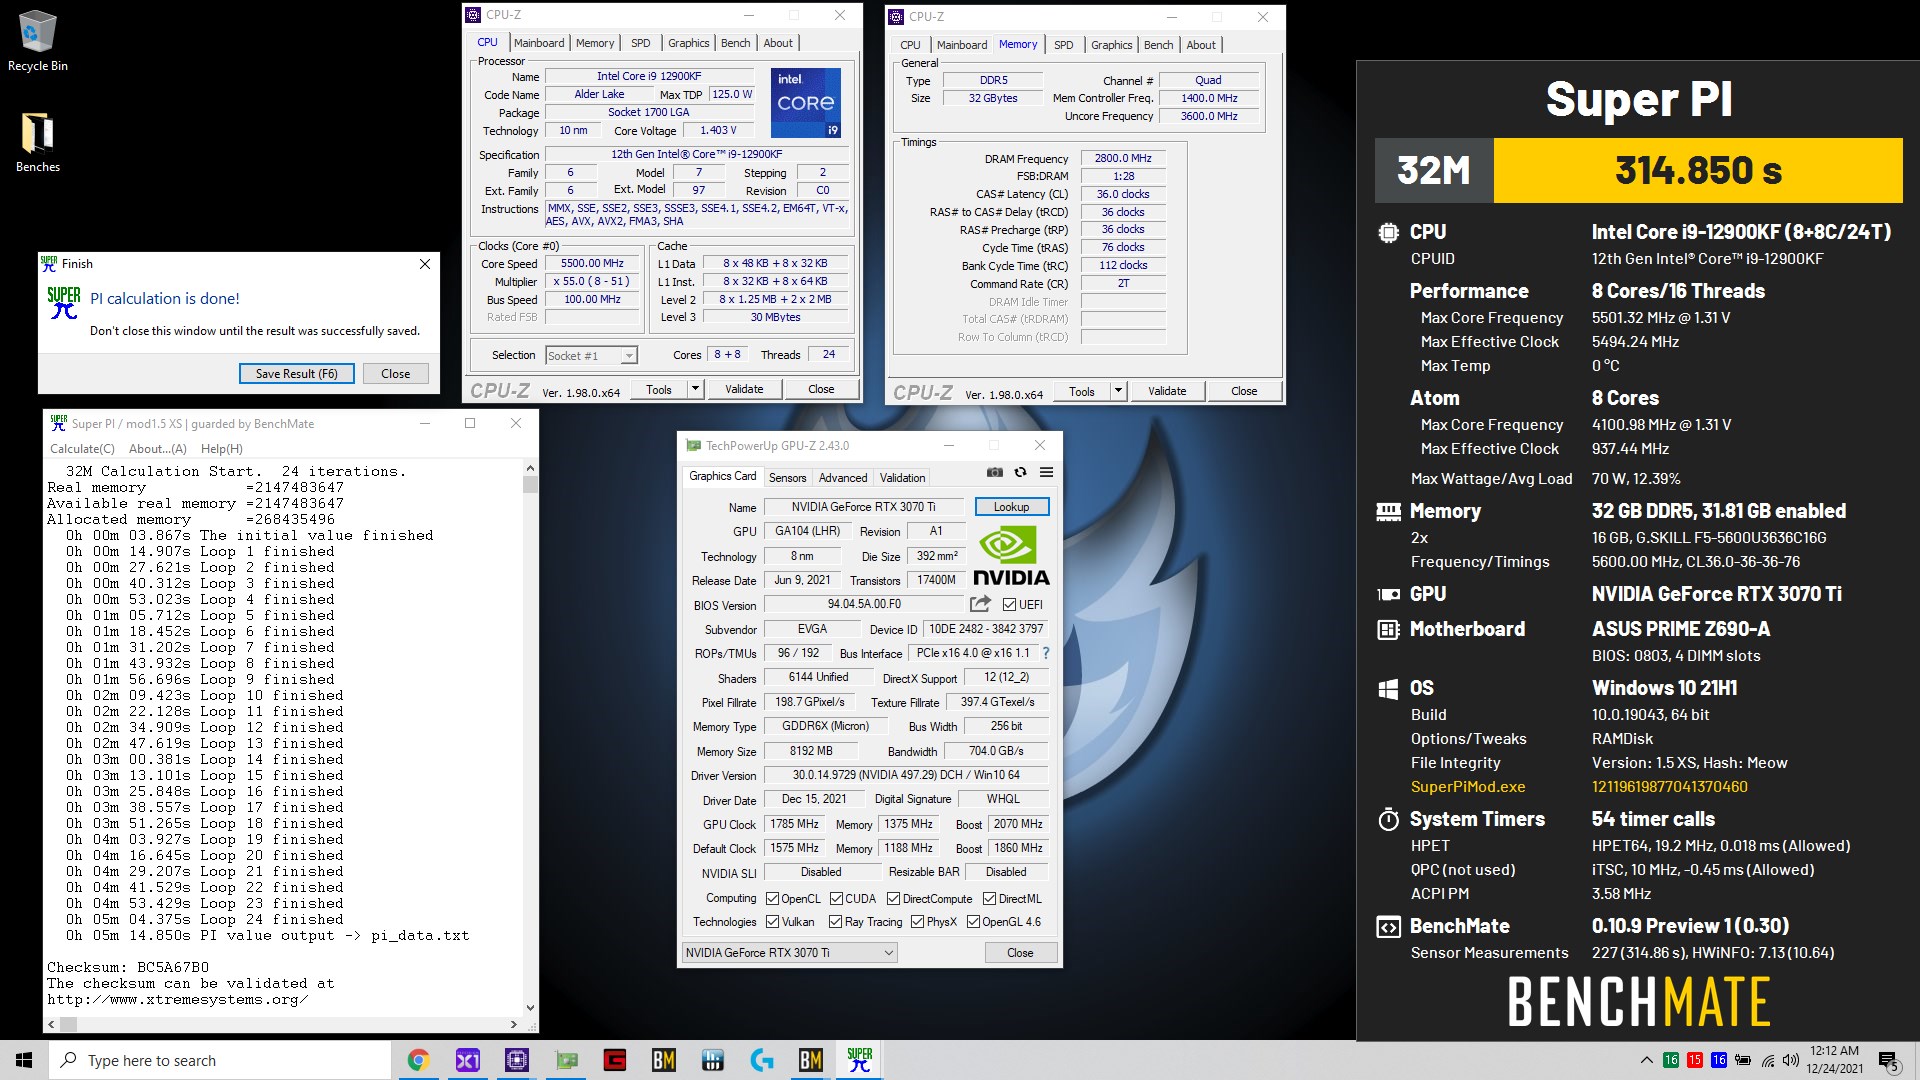Switch to CPU-Z taskbar icon
1920x1080 pixels.
tap(516, 1060)
